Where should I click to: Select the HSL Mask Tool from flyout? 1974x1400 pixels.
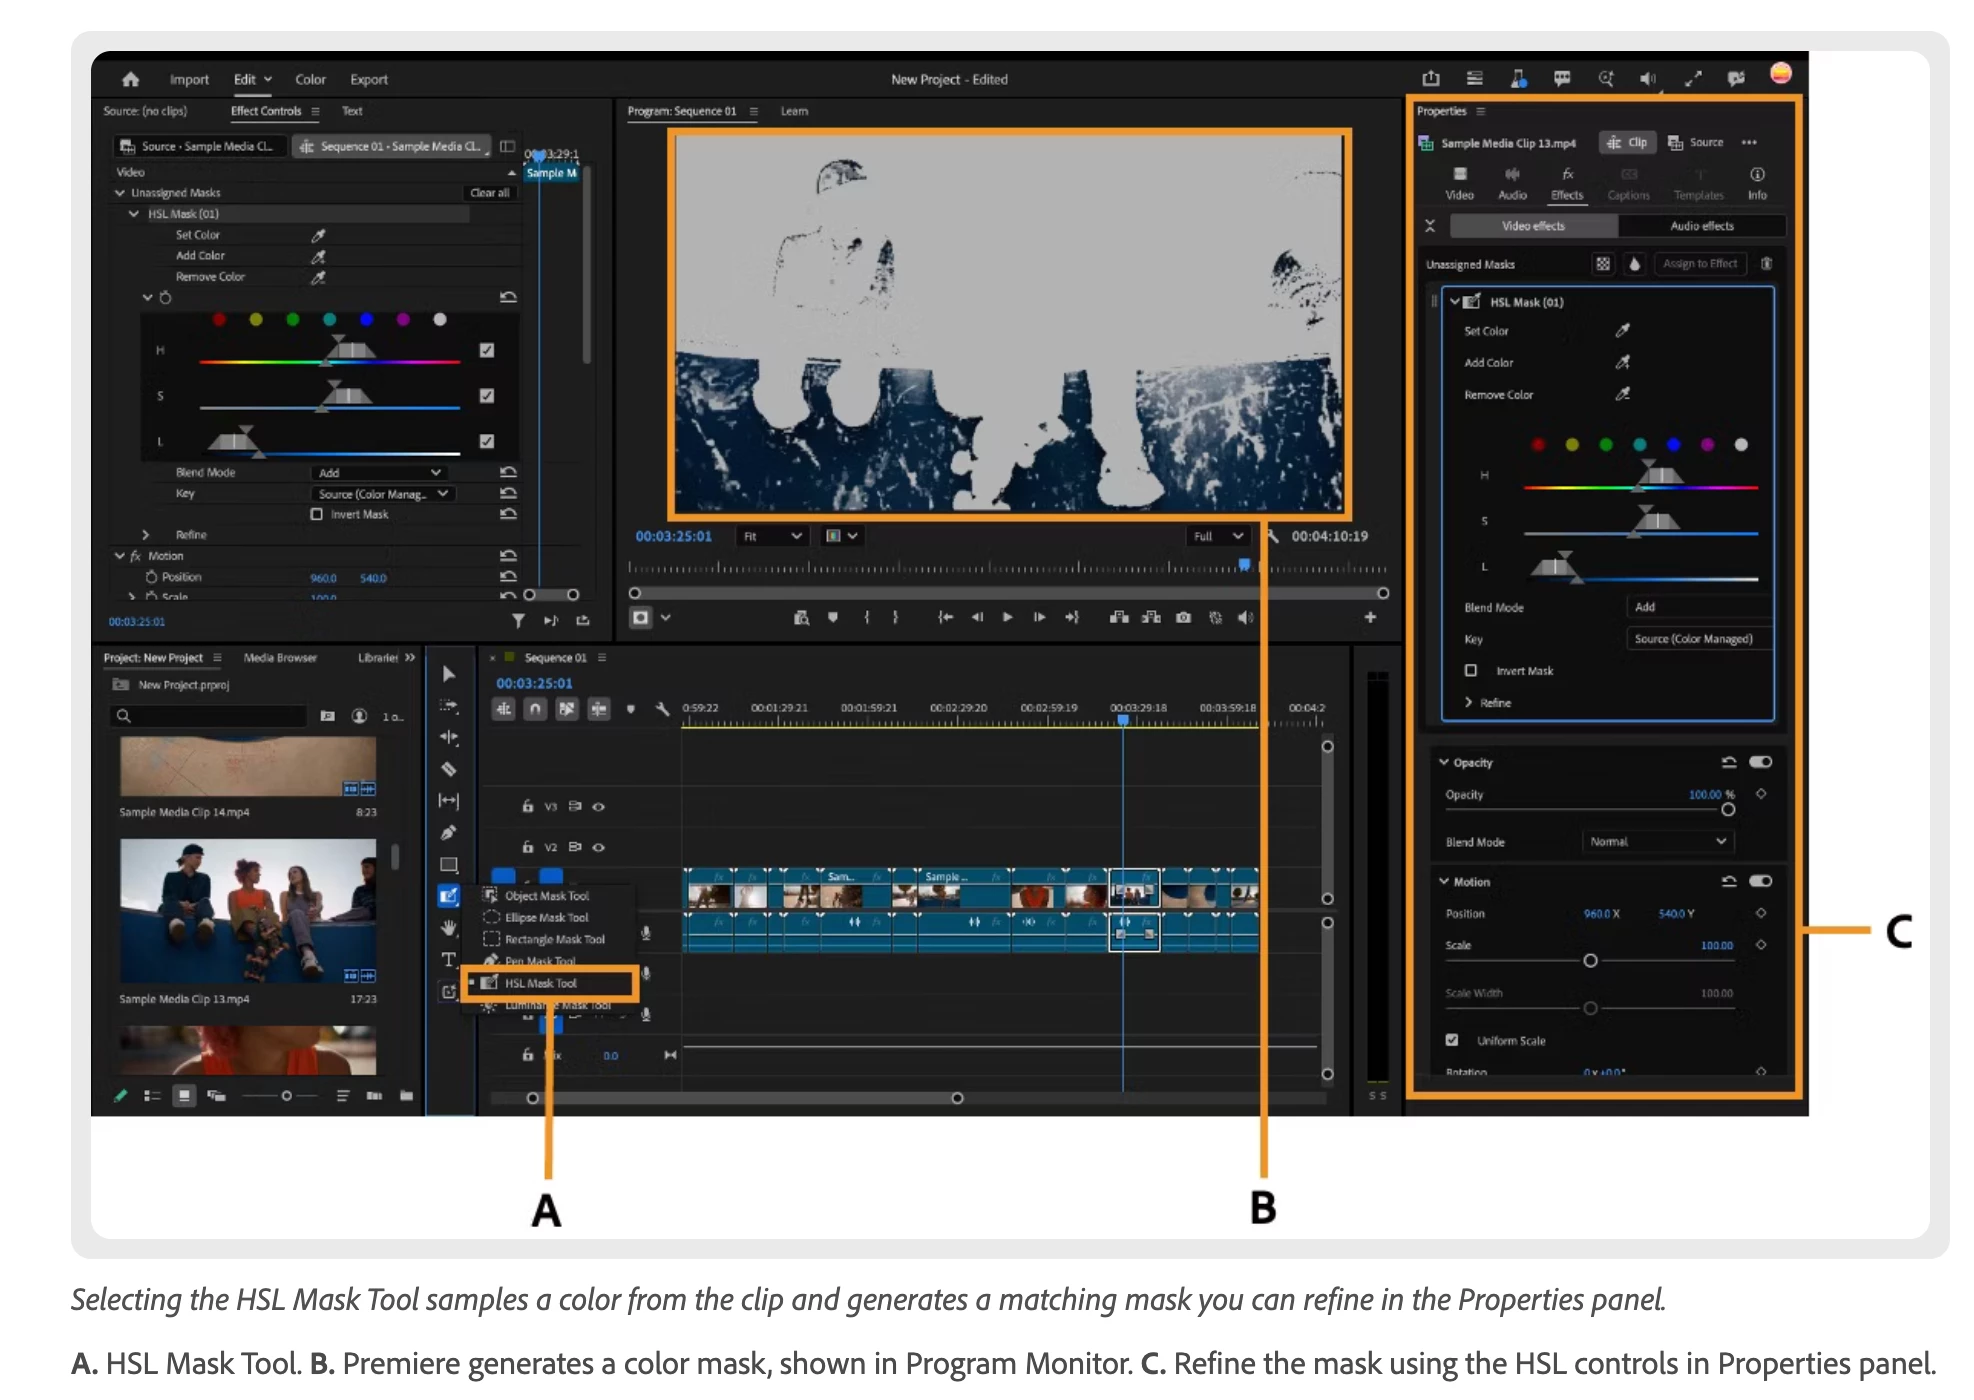541,983
